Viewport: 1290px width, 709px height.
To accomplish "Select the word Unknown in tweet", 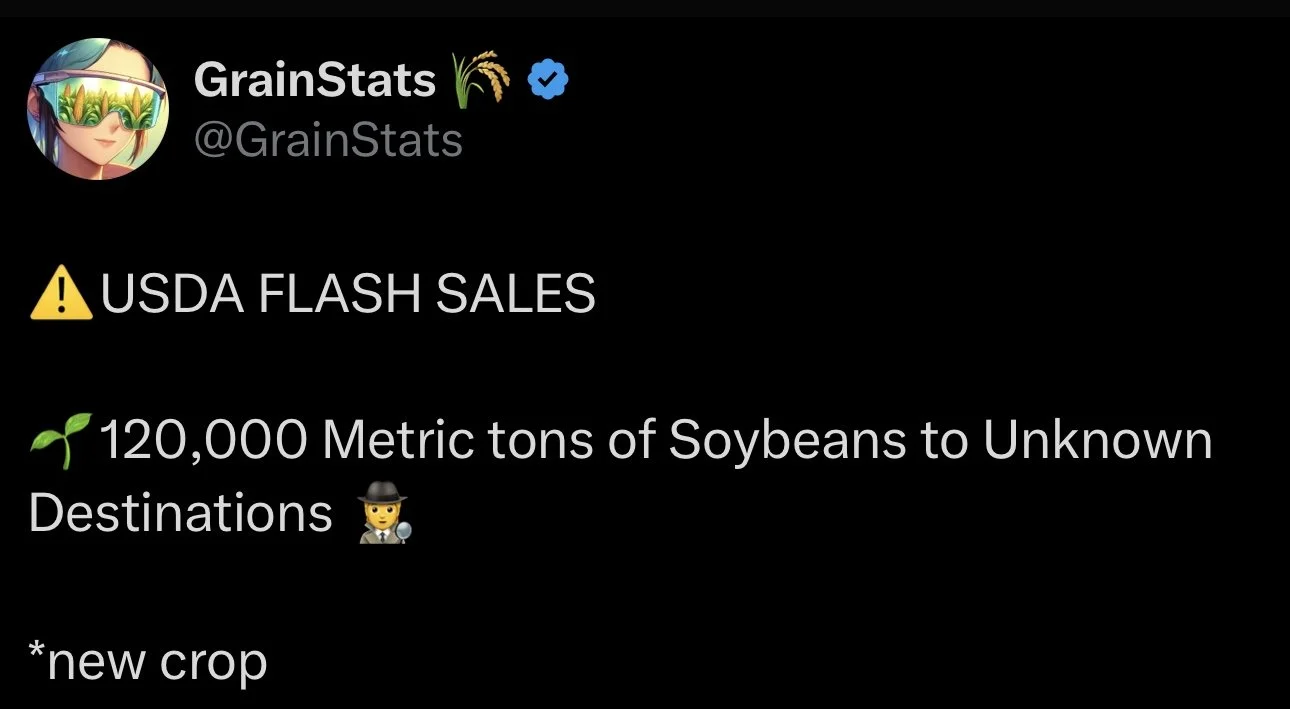I will pyautogui.click(x=1097, y=441).
